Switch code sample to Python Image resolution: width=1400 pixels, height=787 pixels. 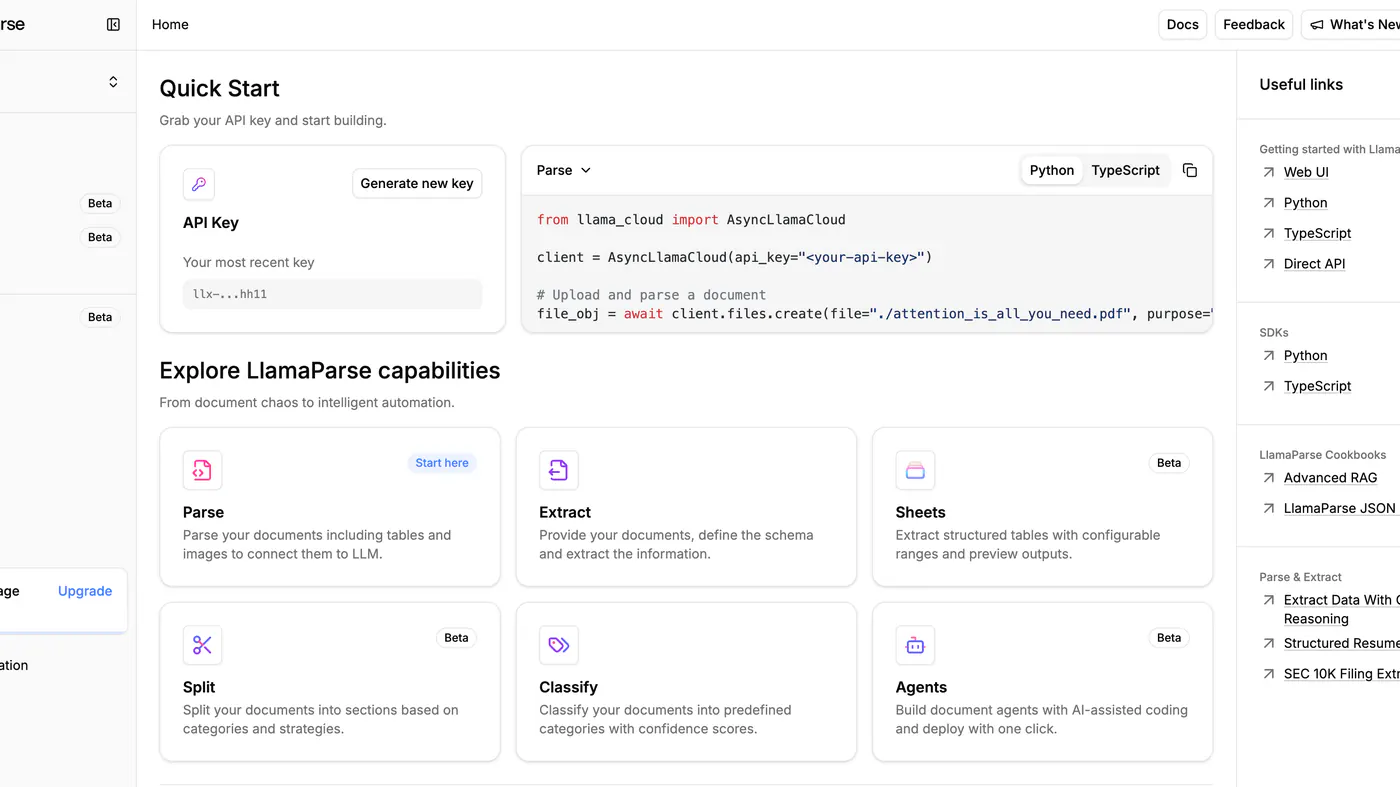point(1052,170)
